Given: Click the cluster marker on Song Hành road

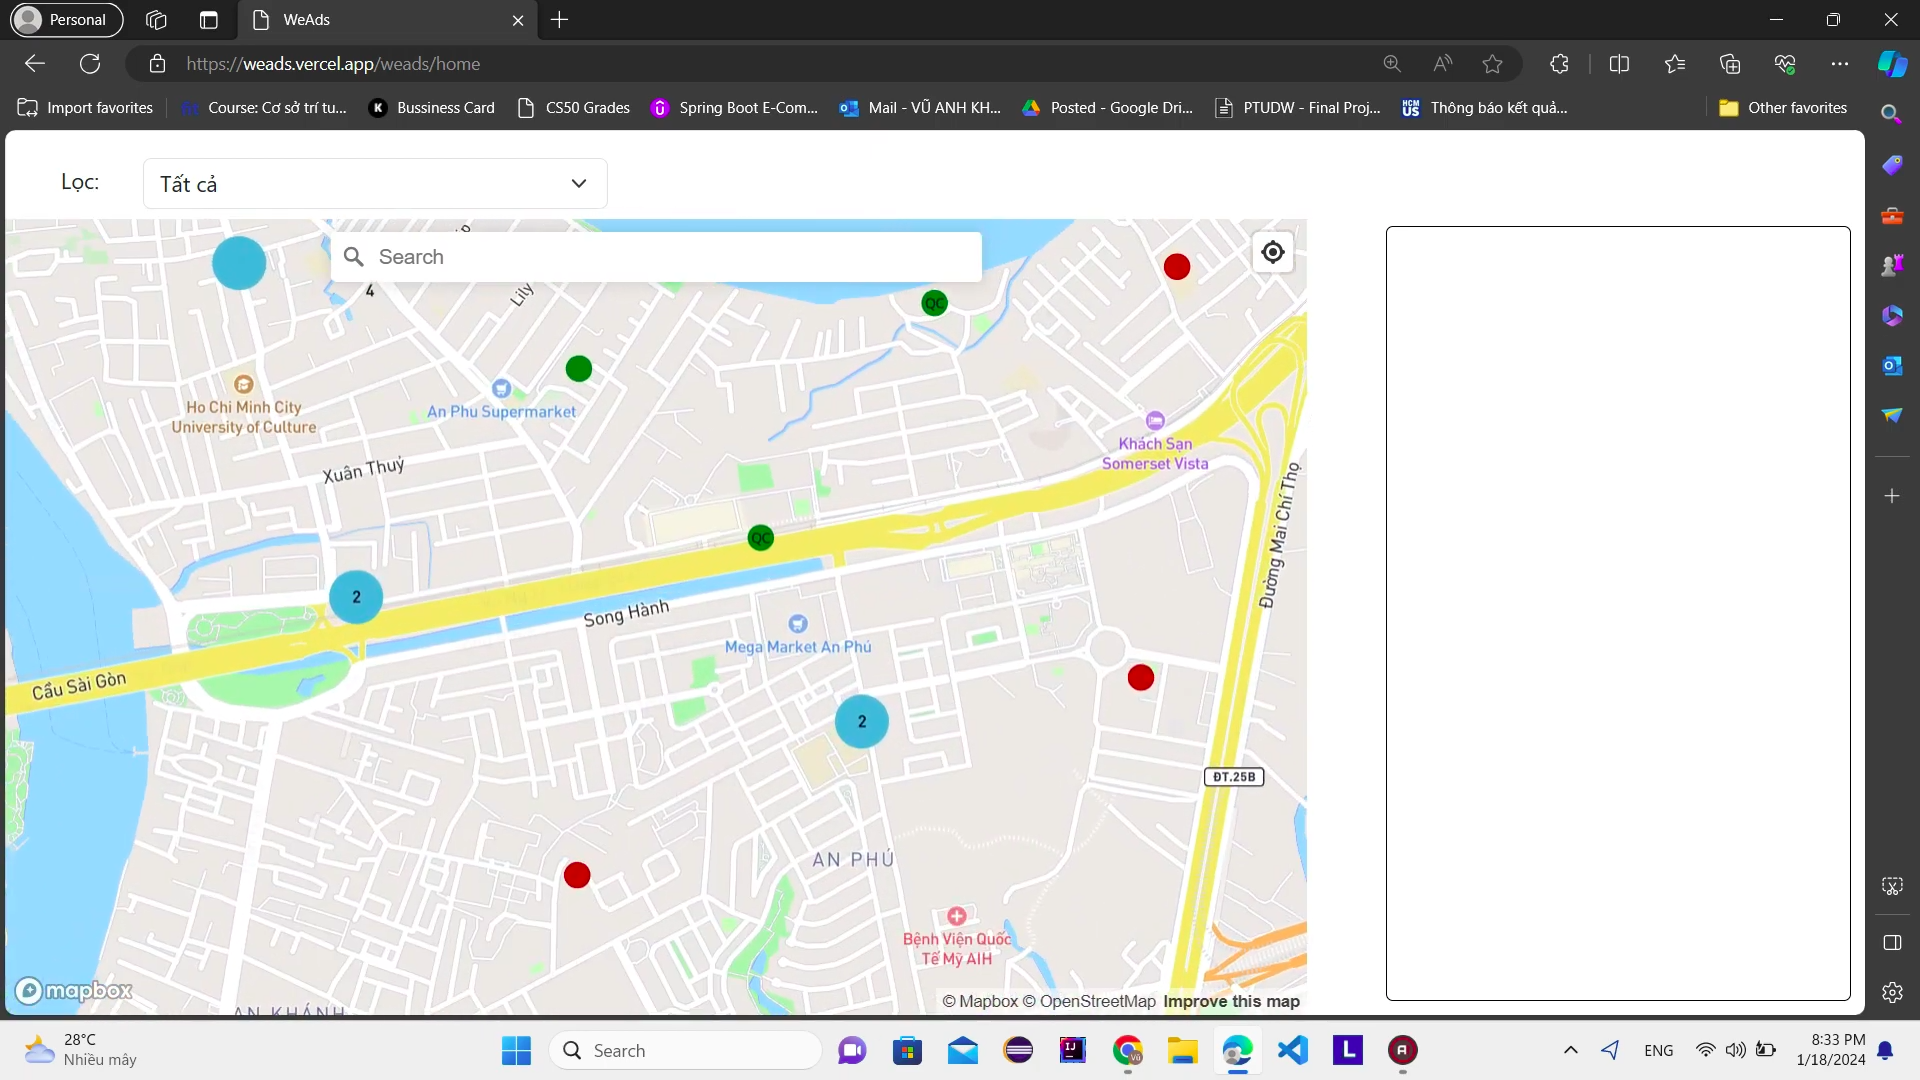Looking at the screenshot, I should (356, 597).
